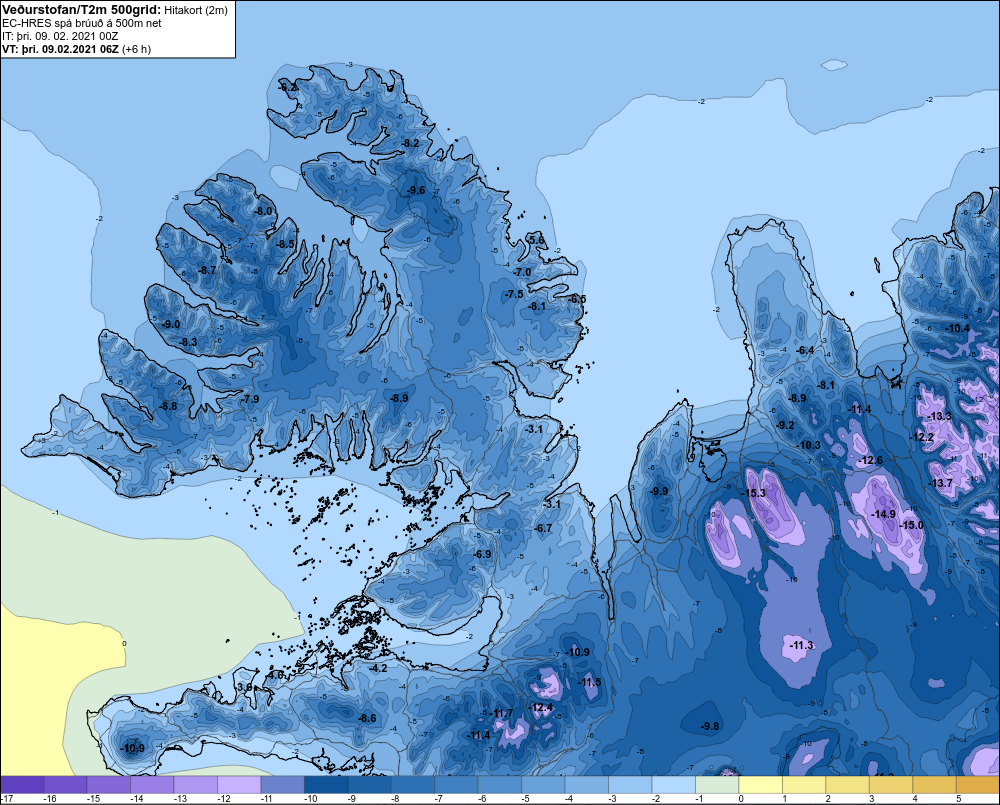This screenshot has height=805, width=1000.
Task: Click the '-6.7' temperature label
Action: click(543, 528)
